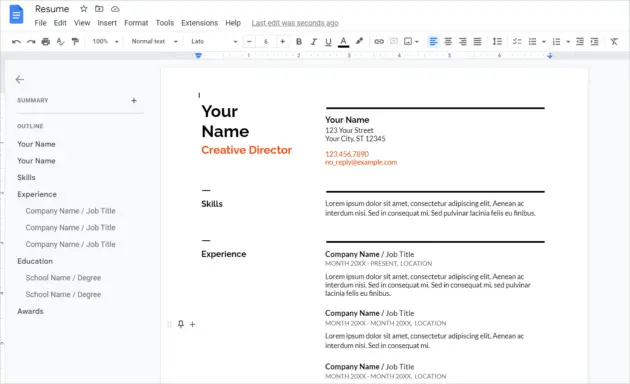Select the left indent marker on the ruler
The width and height of the screenshot is (630, 384).
pyautogui.click(x=198, y=56)
